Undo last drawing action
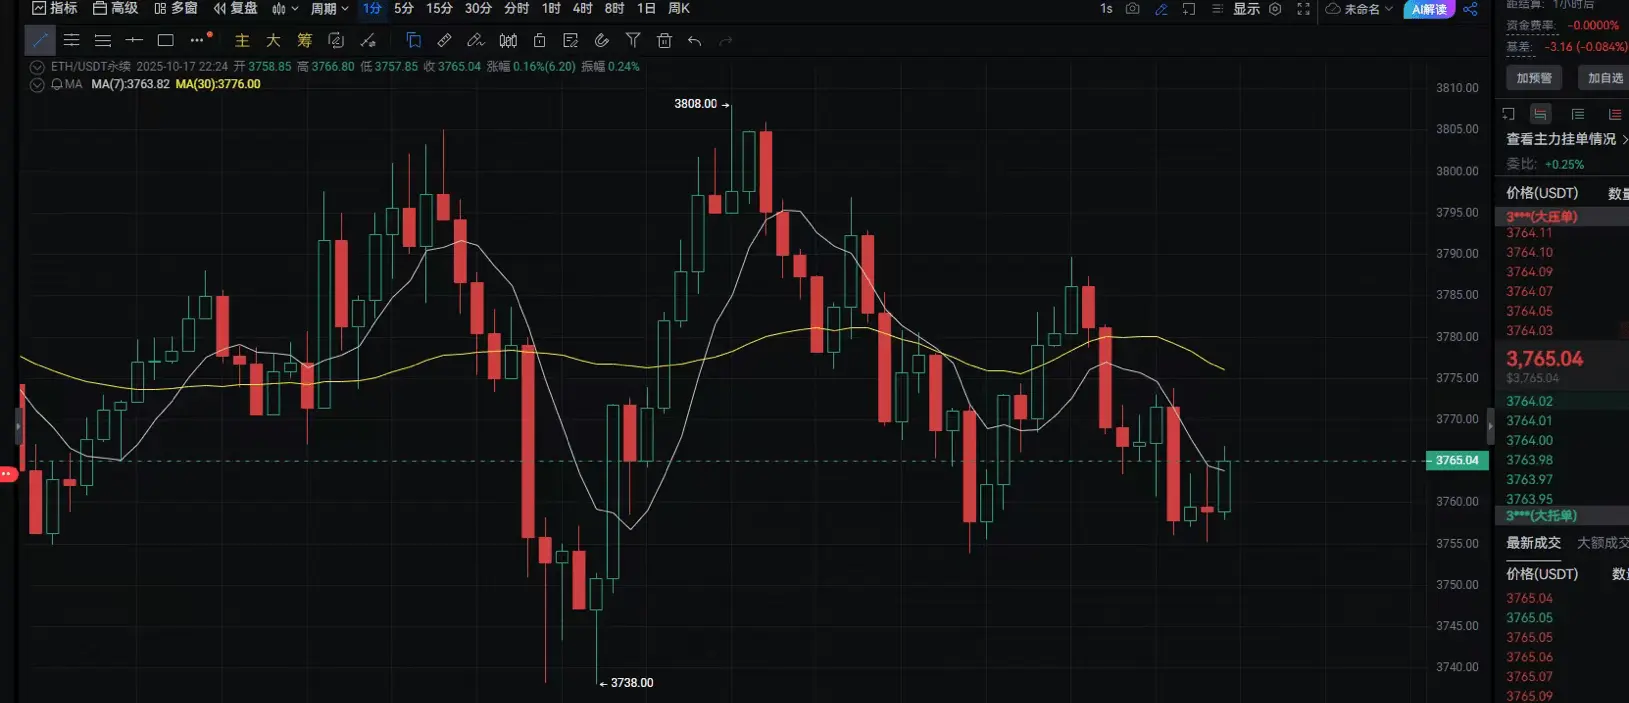The width and height of the screenshot is (1629, 703). tap(695, 41)
